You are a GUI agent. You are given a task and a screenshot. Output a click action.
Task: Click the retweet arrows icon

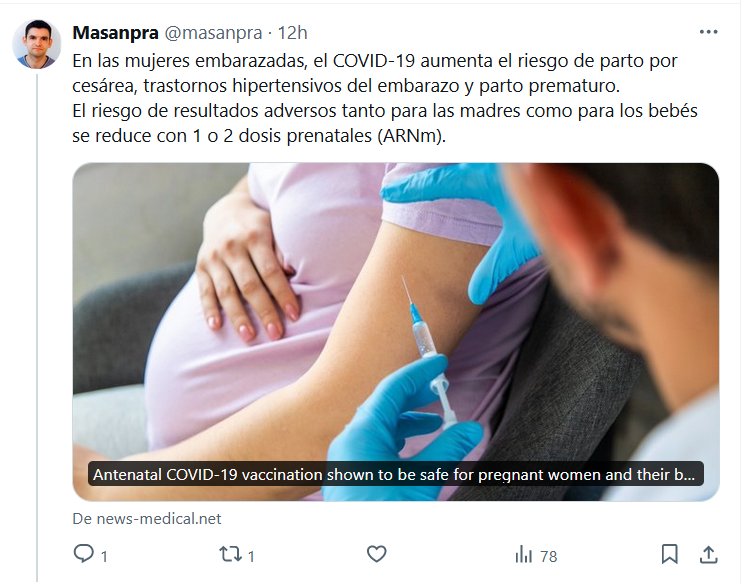pos(231,554)
